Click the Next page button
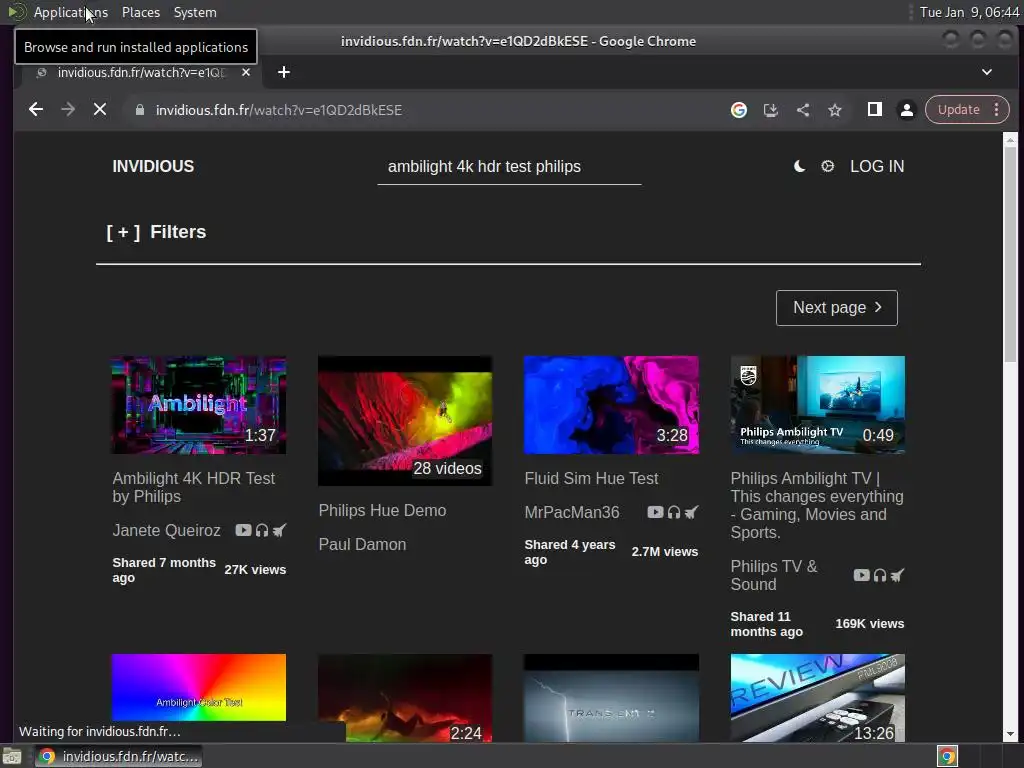1024x768 pixels. point(837,308)
